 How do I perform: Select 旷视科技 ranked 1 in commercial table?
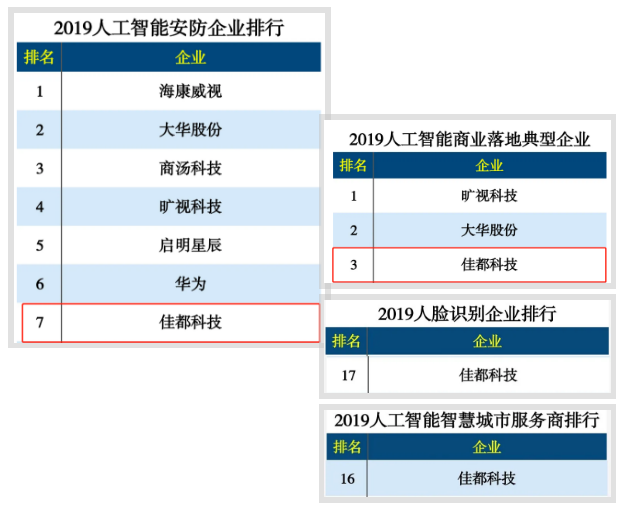489,195
